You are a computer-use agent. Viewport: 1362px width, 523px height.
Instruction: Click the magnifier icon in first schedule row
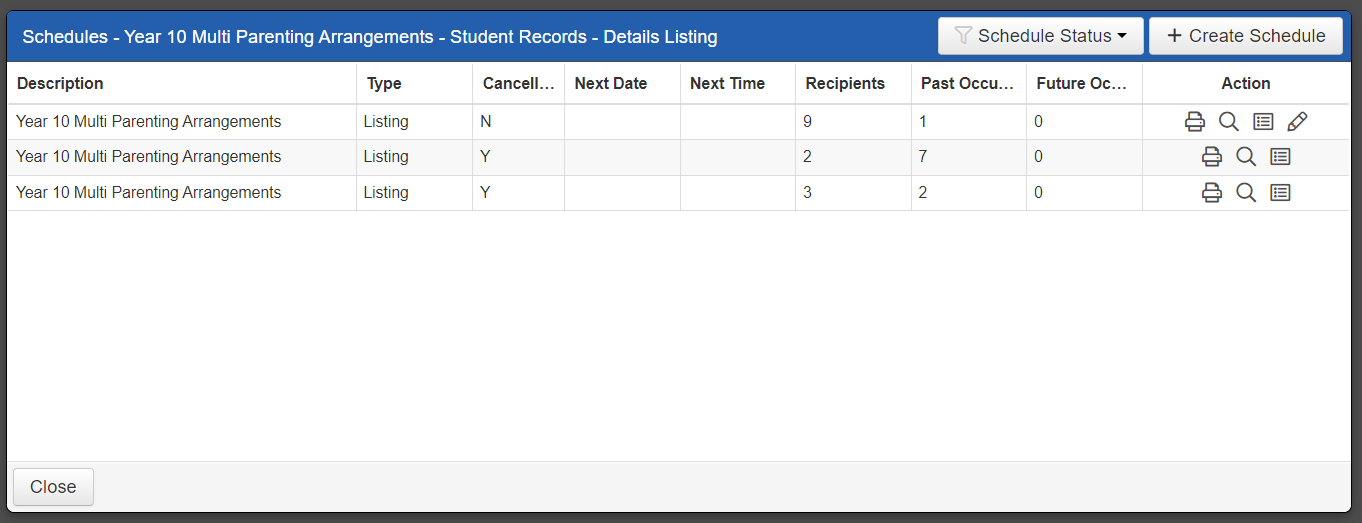[x=1229, y=122]
